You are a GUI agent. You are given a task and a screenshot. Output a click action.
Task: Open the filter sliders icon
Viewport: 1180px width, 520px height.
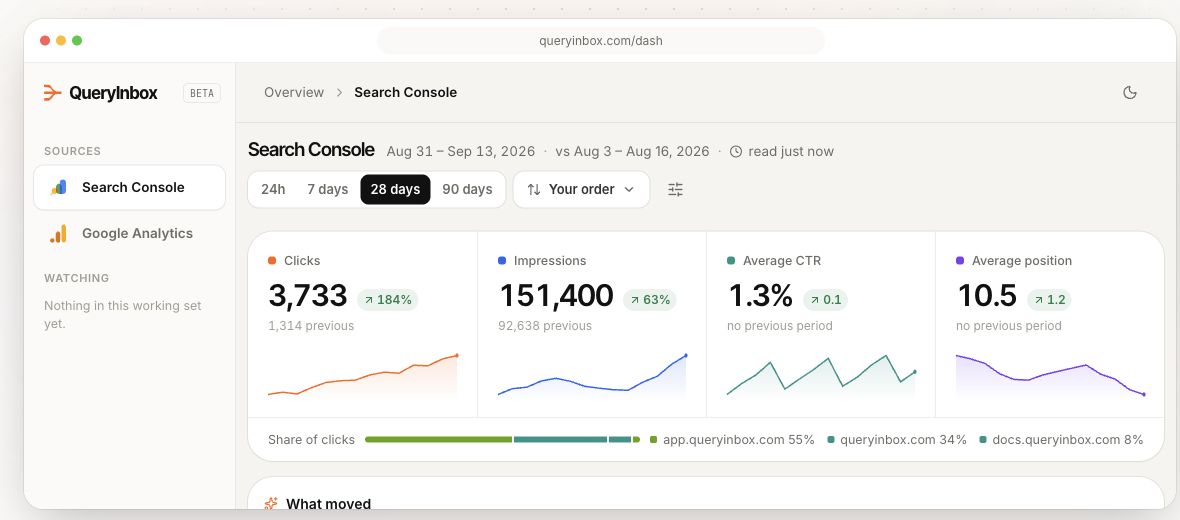coord(676,190)
